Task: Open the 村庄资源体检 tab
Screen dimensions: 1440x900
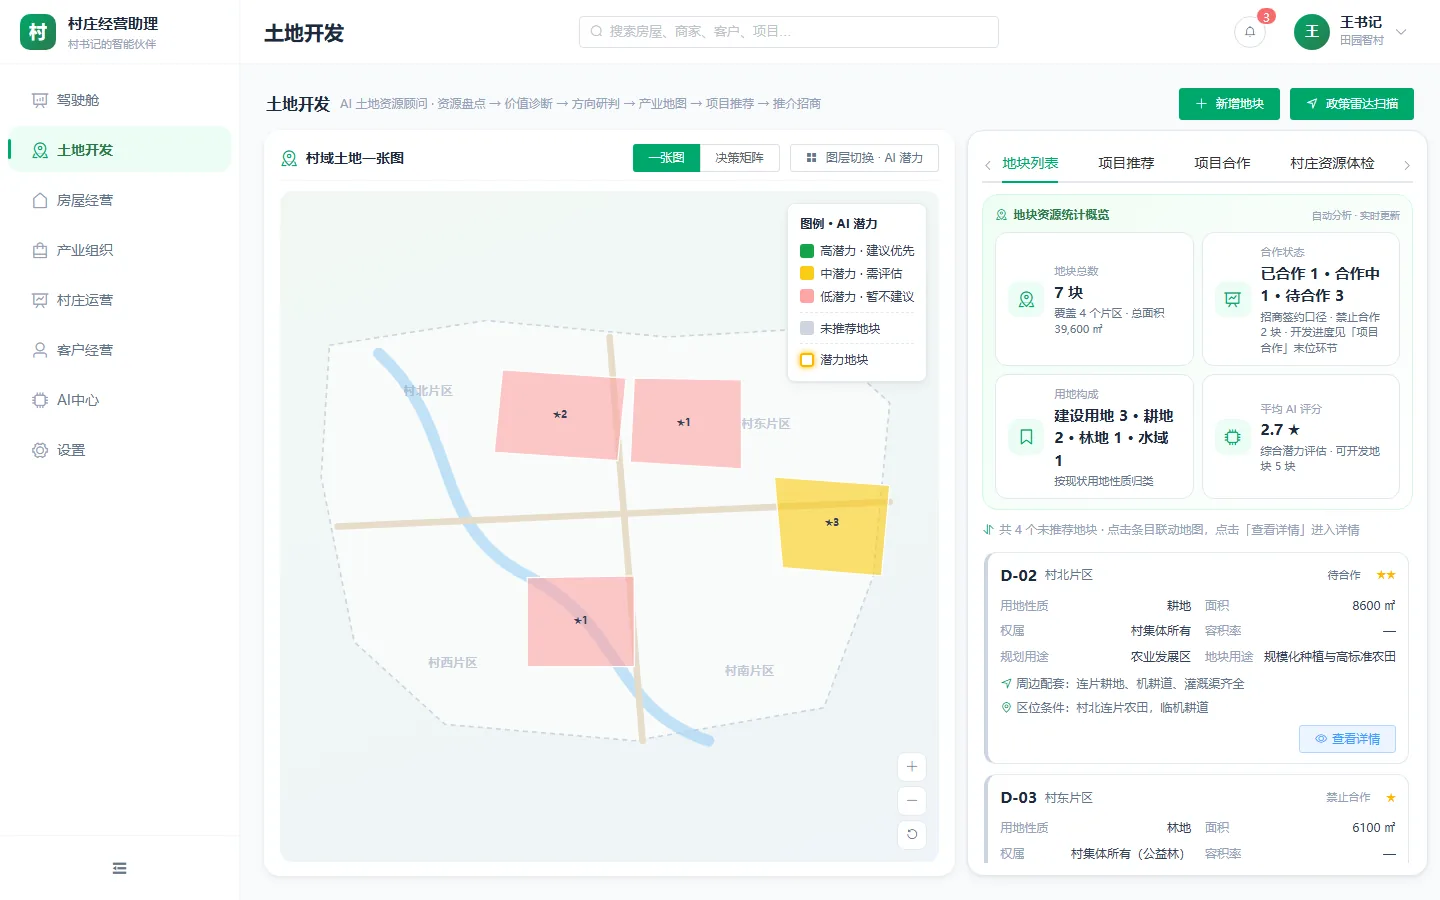Action: pyautogui.click(x=1332, y=163)
